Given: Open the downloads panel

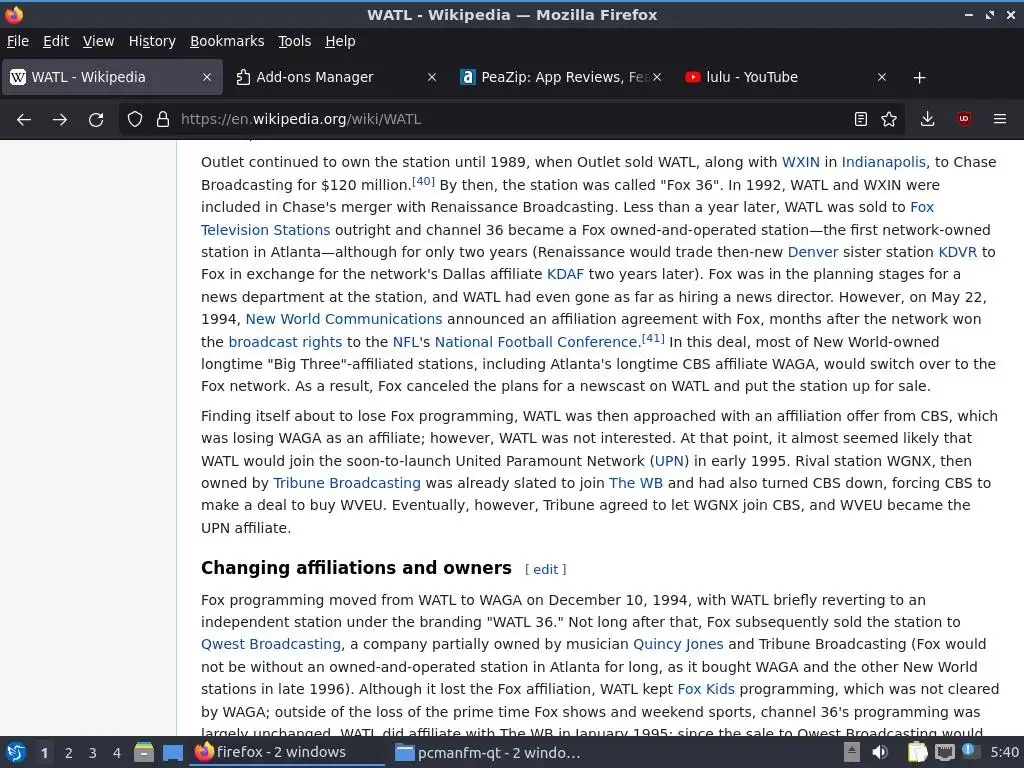Looking at the screenshot, I should tap(927, 119).
